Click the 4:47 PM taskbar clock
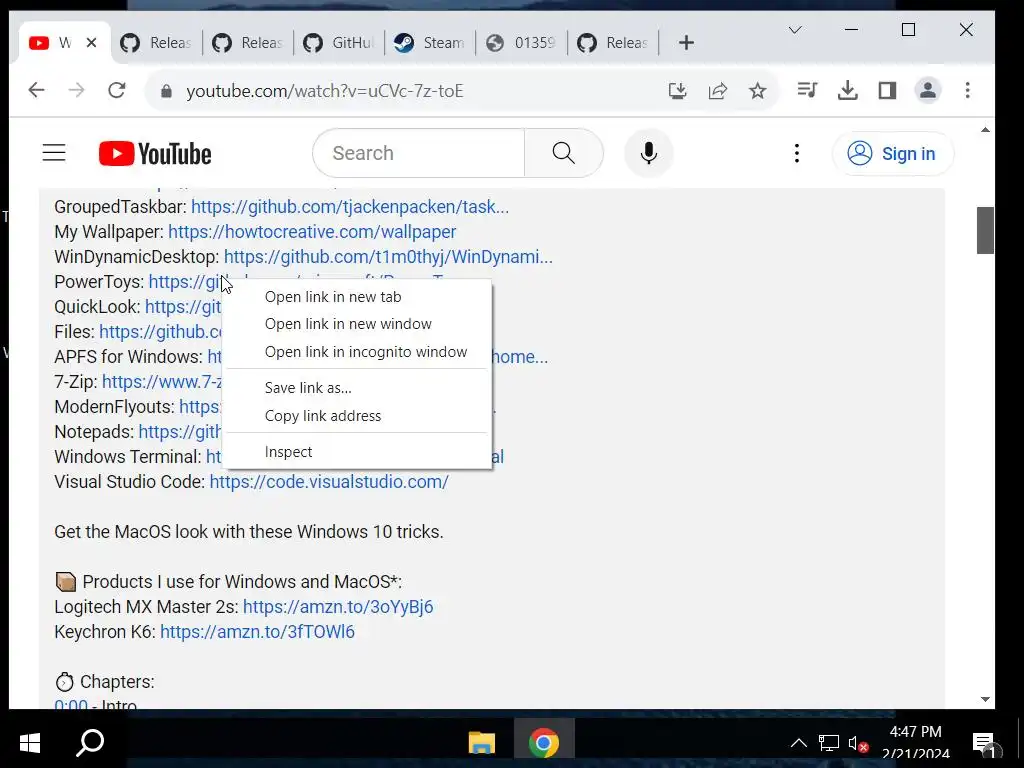Image resolution: width=1024 pixels, height=768 pixels. coord(915,731)
